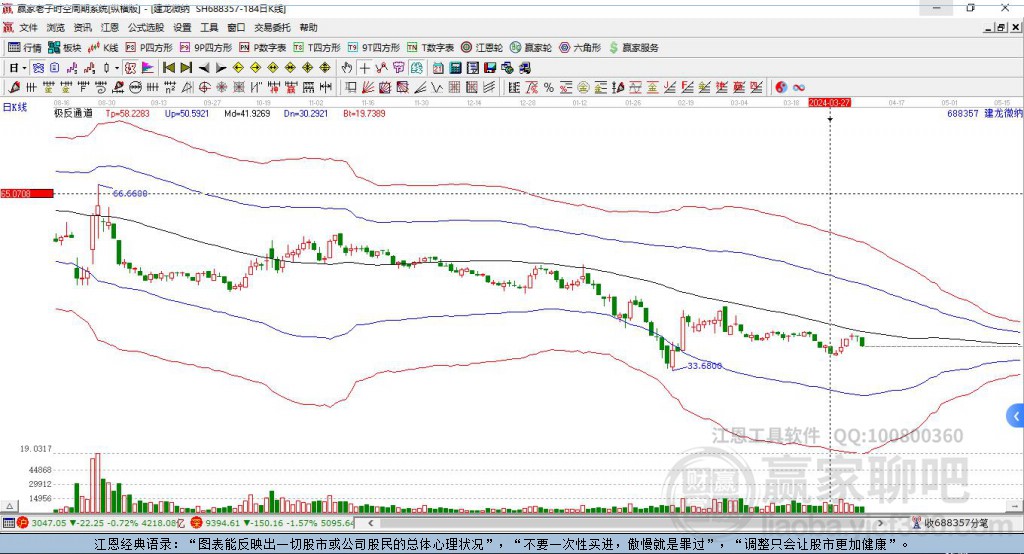Open the 设置 menu
The image size is (1024, 554).
(x=182, y=27)
